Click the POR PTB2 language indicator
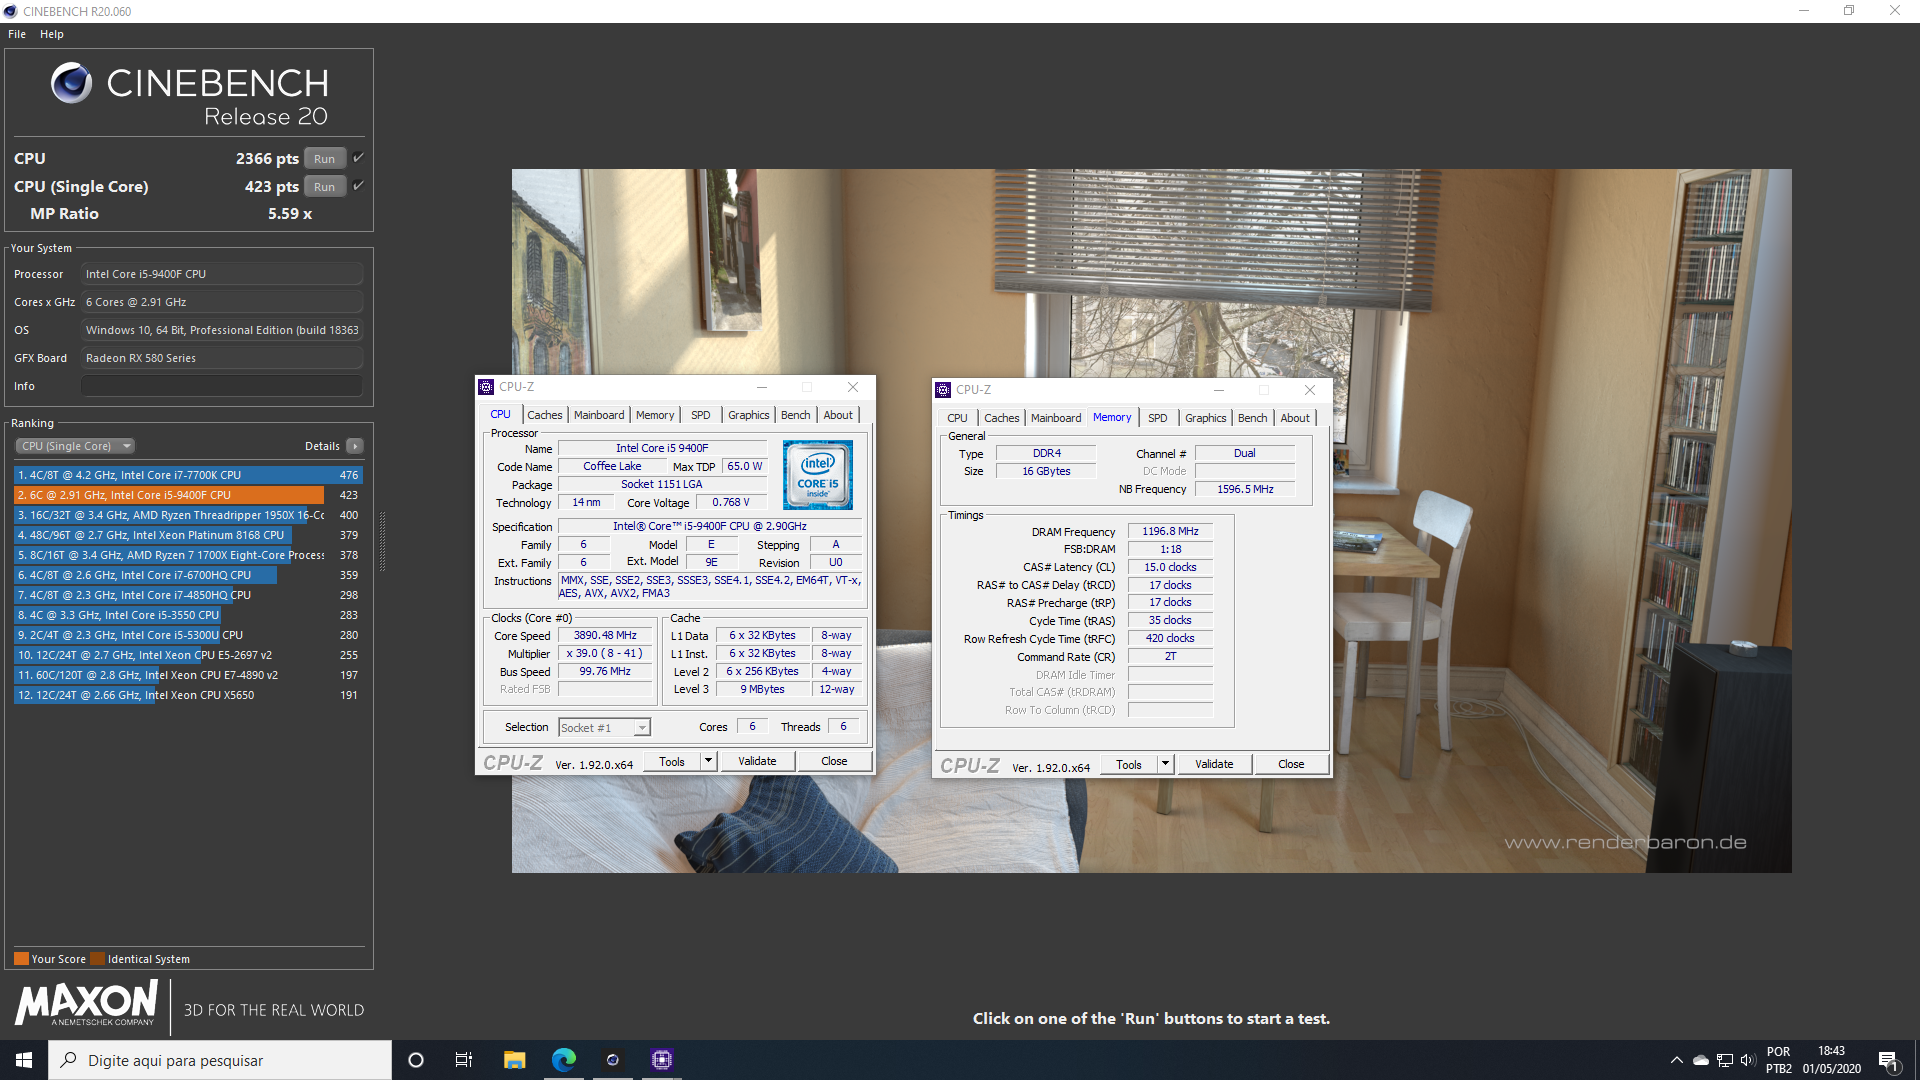Viewport: 1920px width, 1080px height. click(x=1778, y=1060)
